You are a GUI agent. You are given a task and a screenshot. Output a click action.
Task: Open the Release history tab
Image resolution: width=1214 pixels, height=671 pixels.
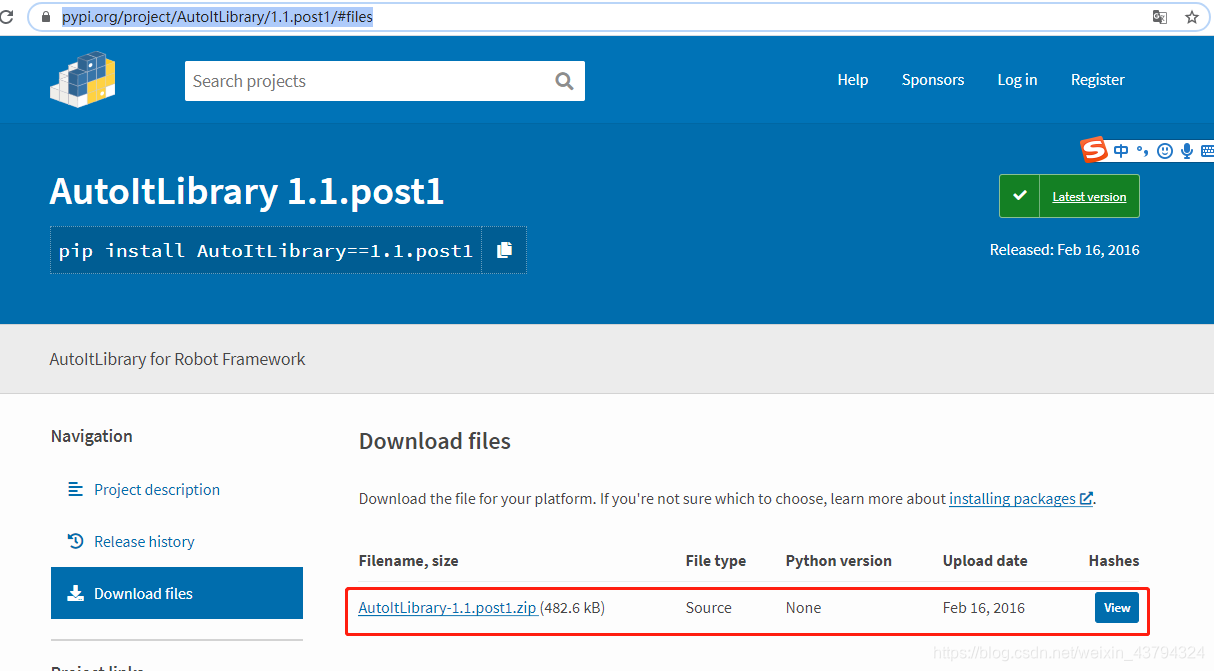click(x=177, y=541)
